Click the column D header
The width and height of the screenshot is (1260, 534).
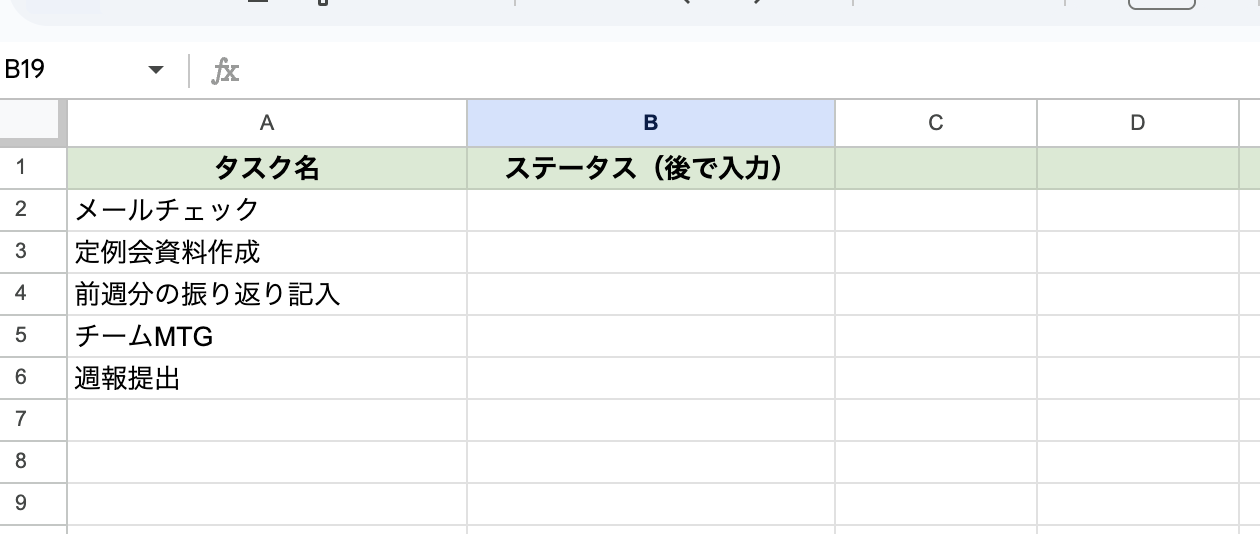click(1137, 123)
